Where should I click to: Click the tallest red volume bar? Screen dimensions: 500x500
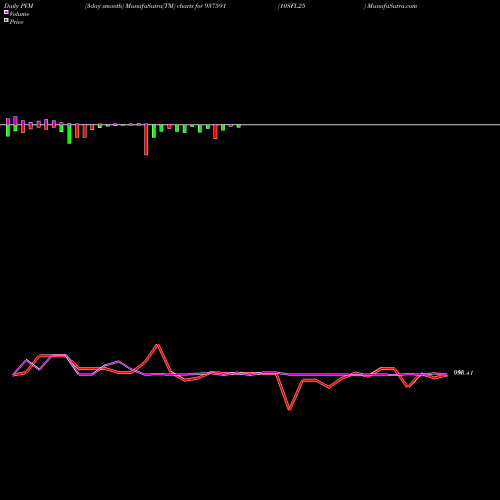coord(146,139)
